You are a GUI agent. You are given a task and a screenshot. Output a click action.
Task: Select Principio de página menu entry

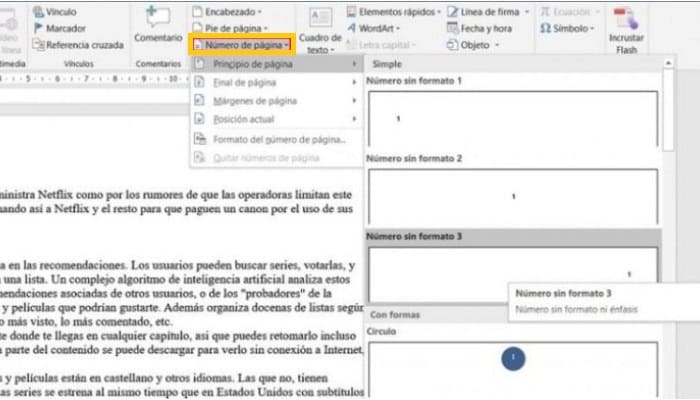276,64
